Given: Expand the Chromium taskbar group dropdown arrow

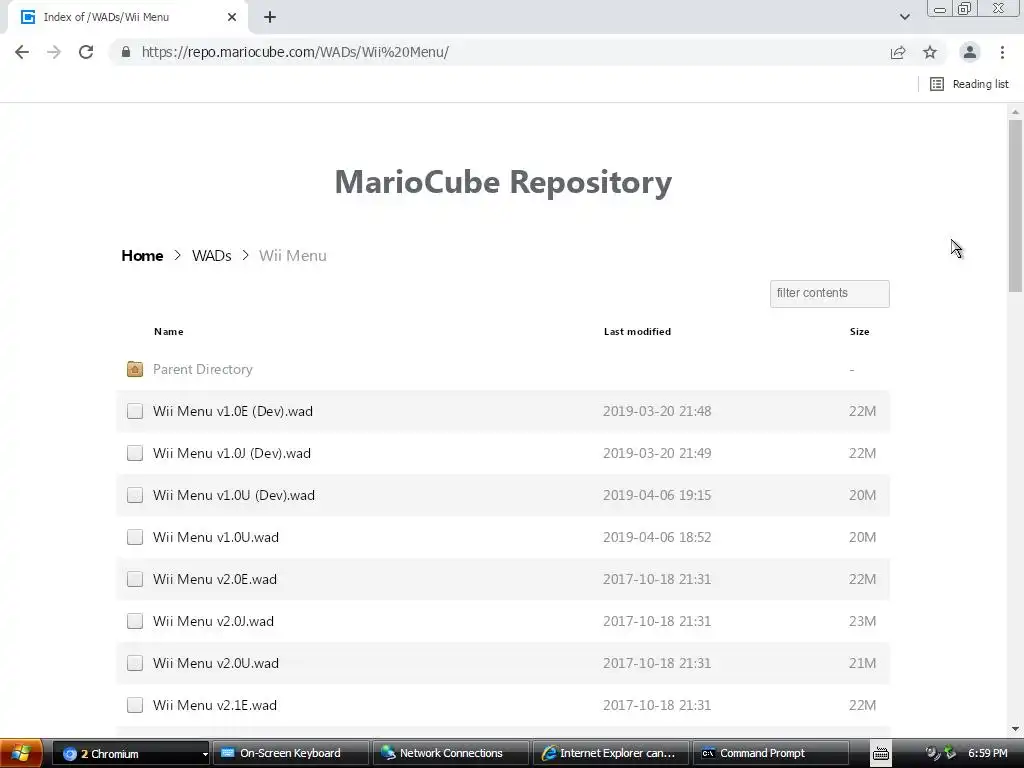Looking at the screenshot, I should (204, 754).
